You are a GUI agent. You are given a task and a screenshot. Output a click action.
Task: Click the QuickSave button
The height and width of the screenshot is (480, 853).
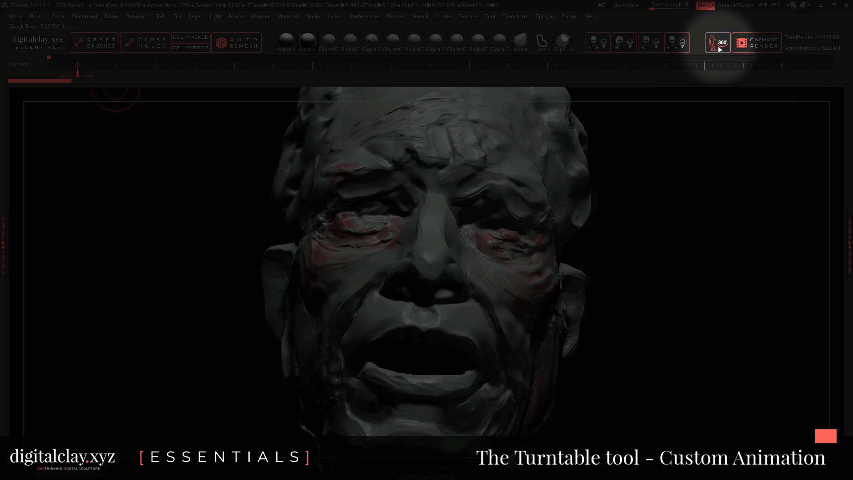(x=626, y=5)
